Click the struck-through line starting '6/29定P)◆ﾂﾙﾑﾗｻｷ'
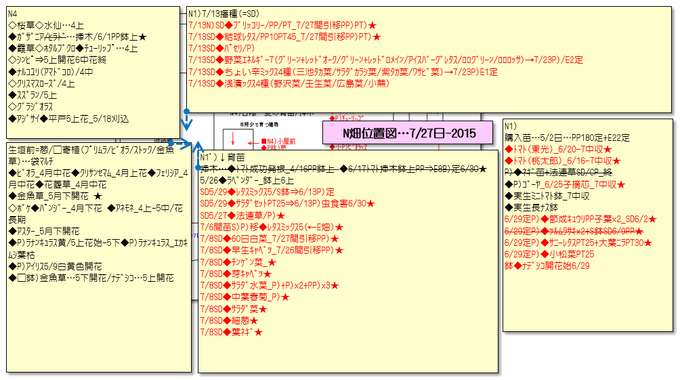Viewport: 680px width, 380px height. 574,232
